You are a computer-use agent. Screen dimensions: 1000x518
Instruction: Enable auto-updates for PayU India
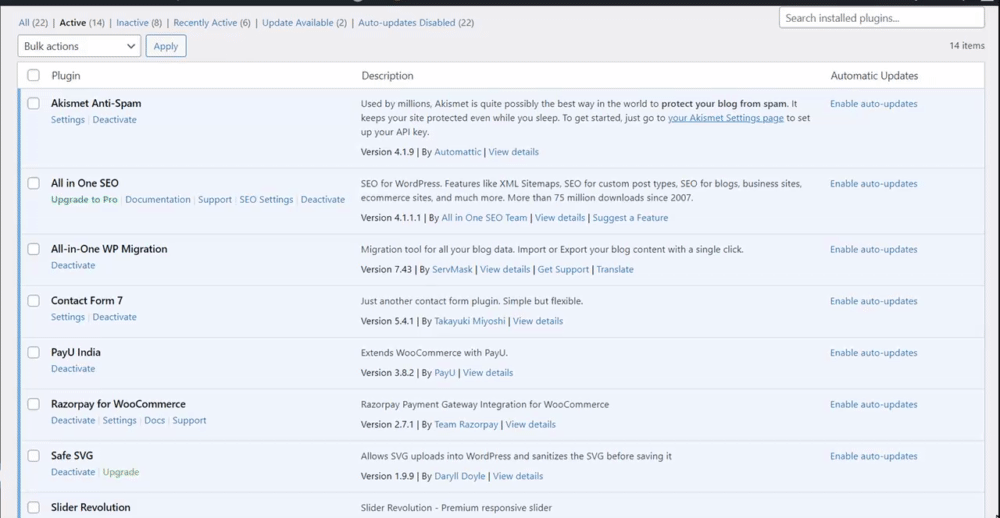click(874, 353)
